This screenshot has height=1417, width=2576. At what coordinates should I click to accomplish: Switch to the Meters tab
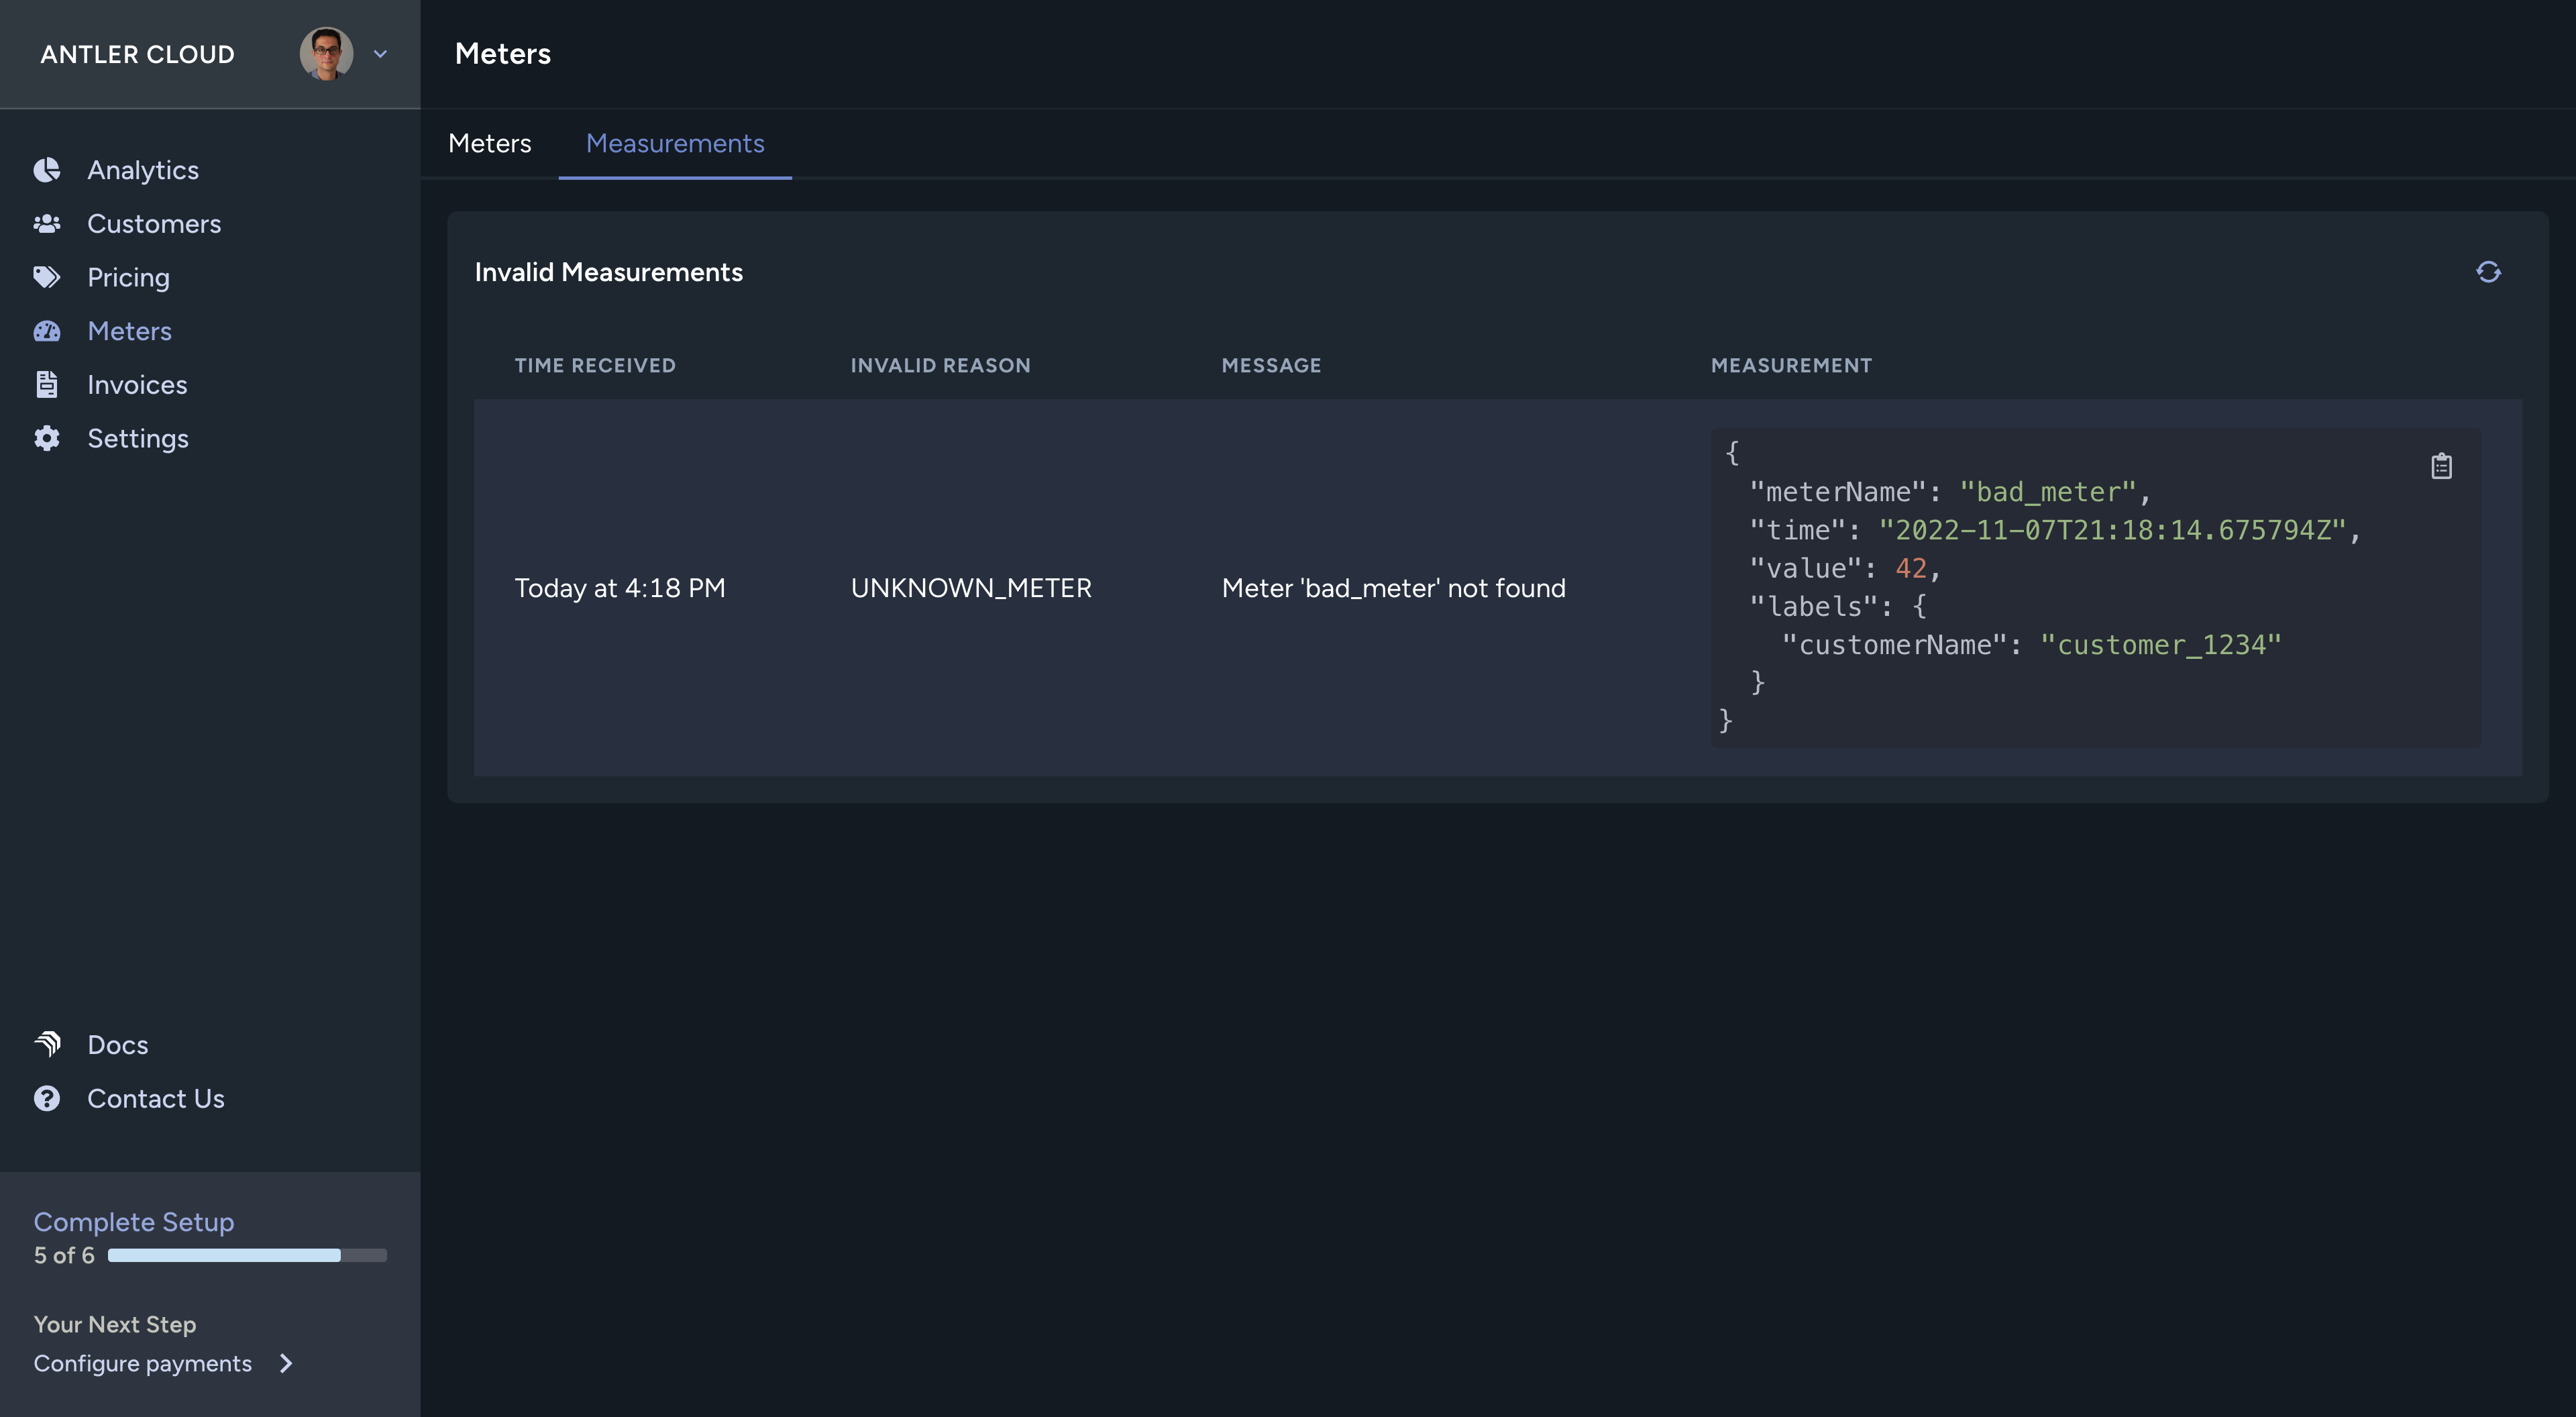[x=489, y=143]
